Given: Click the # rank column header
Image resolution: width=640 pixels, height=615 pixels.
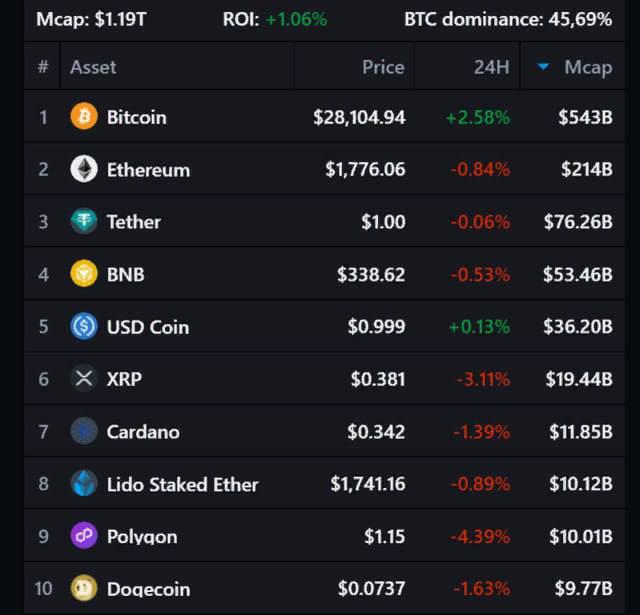Looking at the screenshot, I should click(42, 67).
